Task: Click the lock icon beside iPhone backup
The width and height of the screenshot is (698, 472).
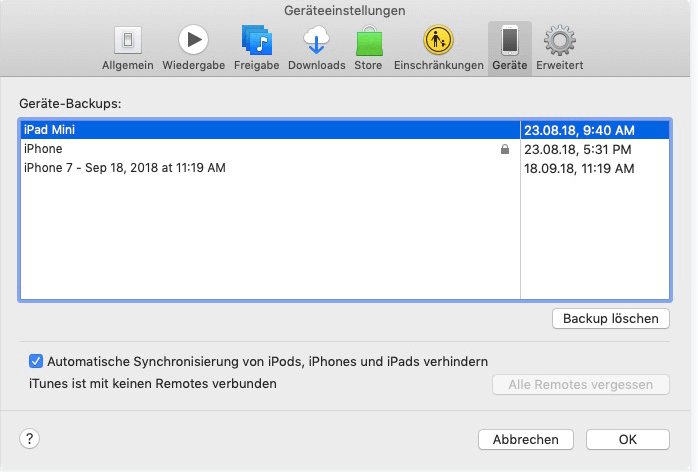Action: click(x=506, y=149)
